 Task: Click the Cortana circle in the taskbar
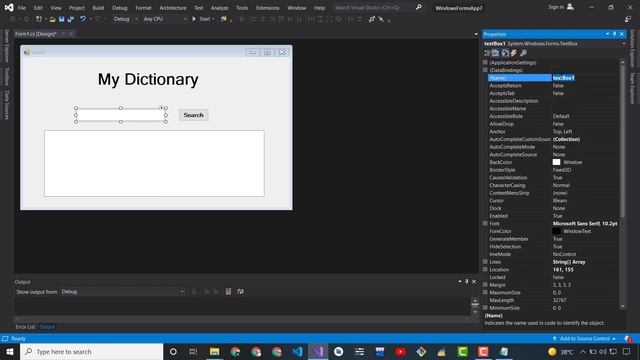[x=173, y=351]
